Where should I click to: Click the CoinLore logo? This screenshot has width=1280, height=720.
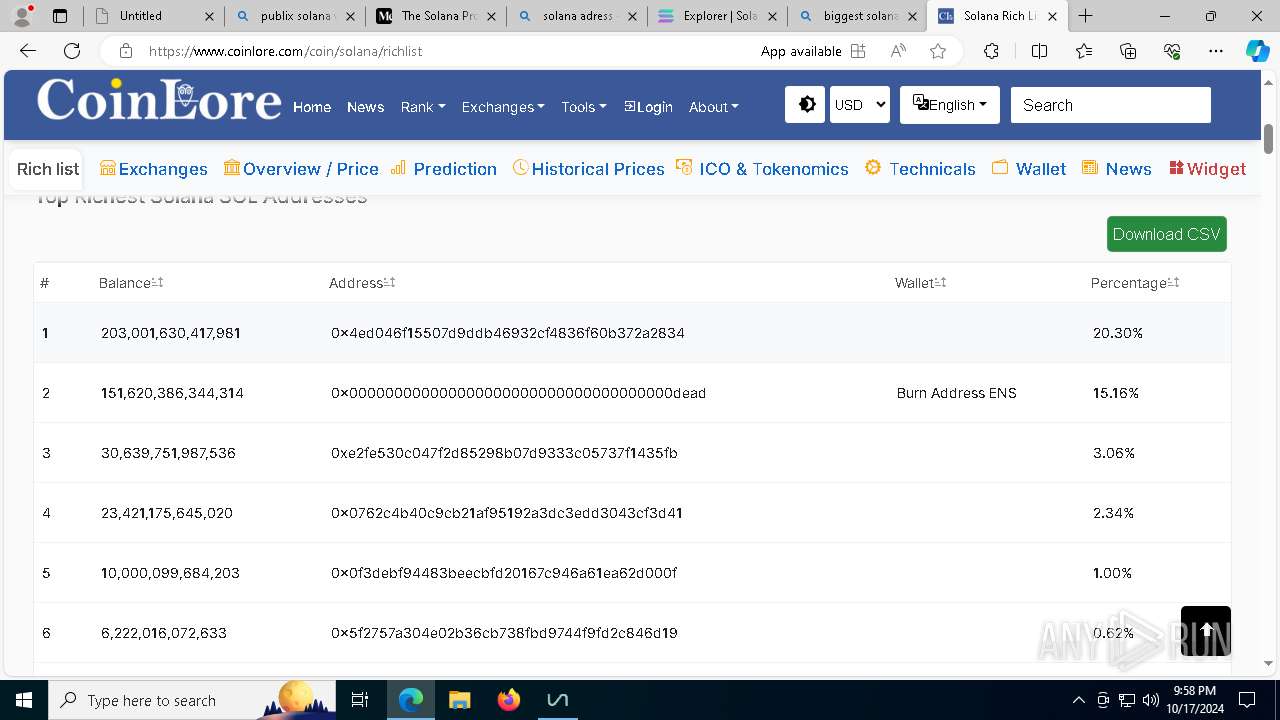(159, 99)
